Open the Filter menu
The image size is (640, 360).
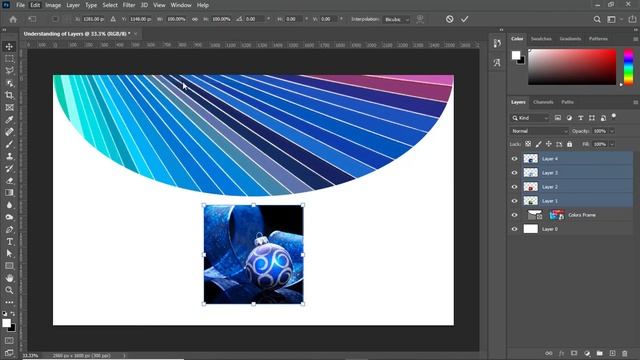click(x=129, y=5)
